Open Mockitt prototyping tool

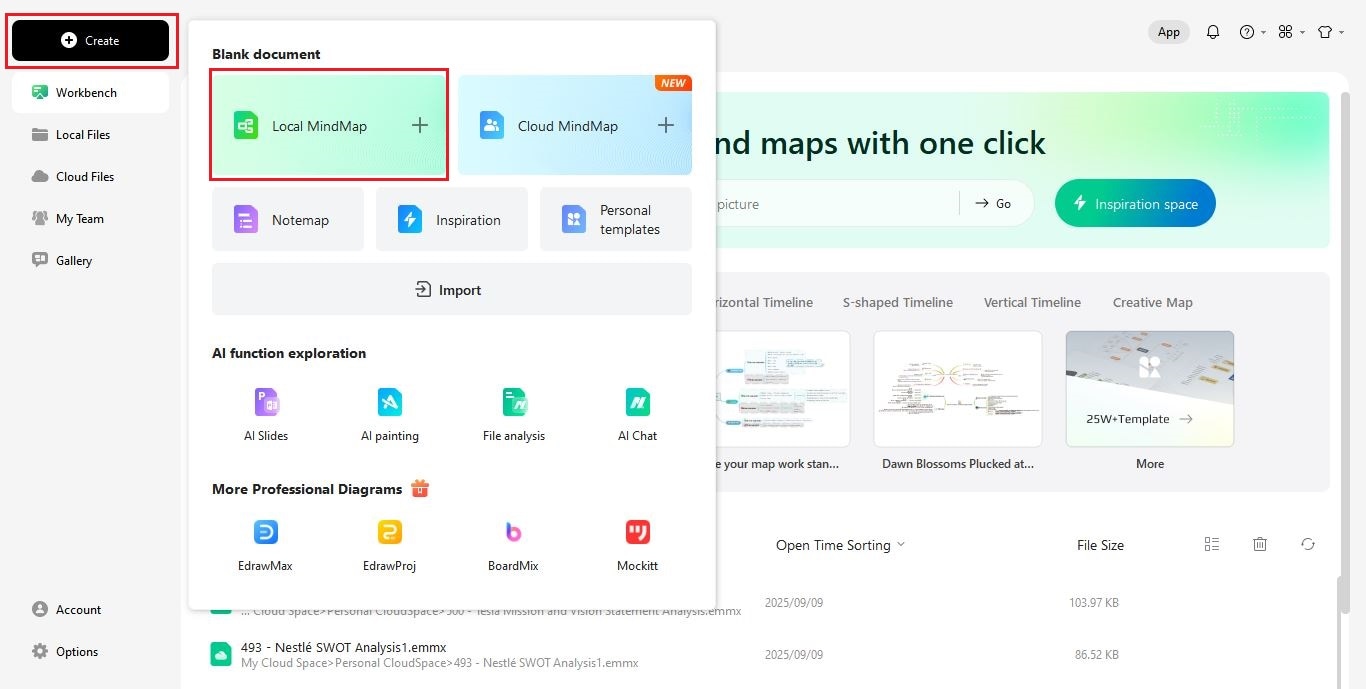[637, 542]
